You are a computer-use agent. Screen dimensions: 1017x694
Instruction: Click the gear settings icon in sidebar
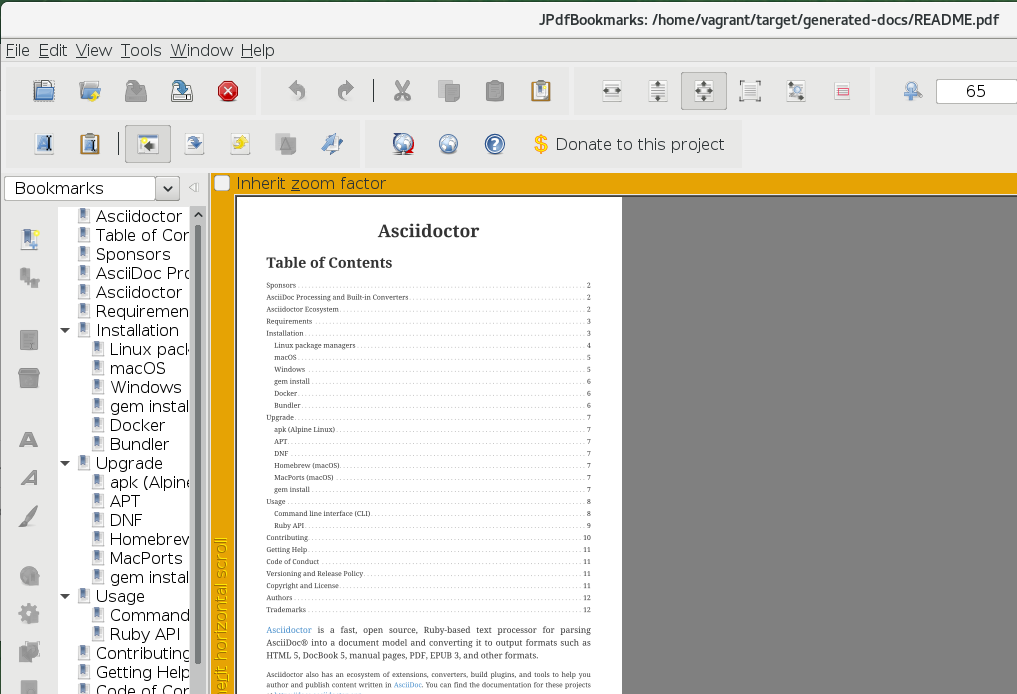[x=29, y=614]
